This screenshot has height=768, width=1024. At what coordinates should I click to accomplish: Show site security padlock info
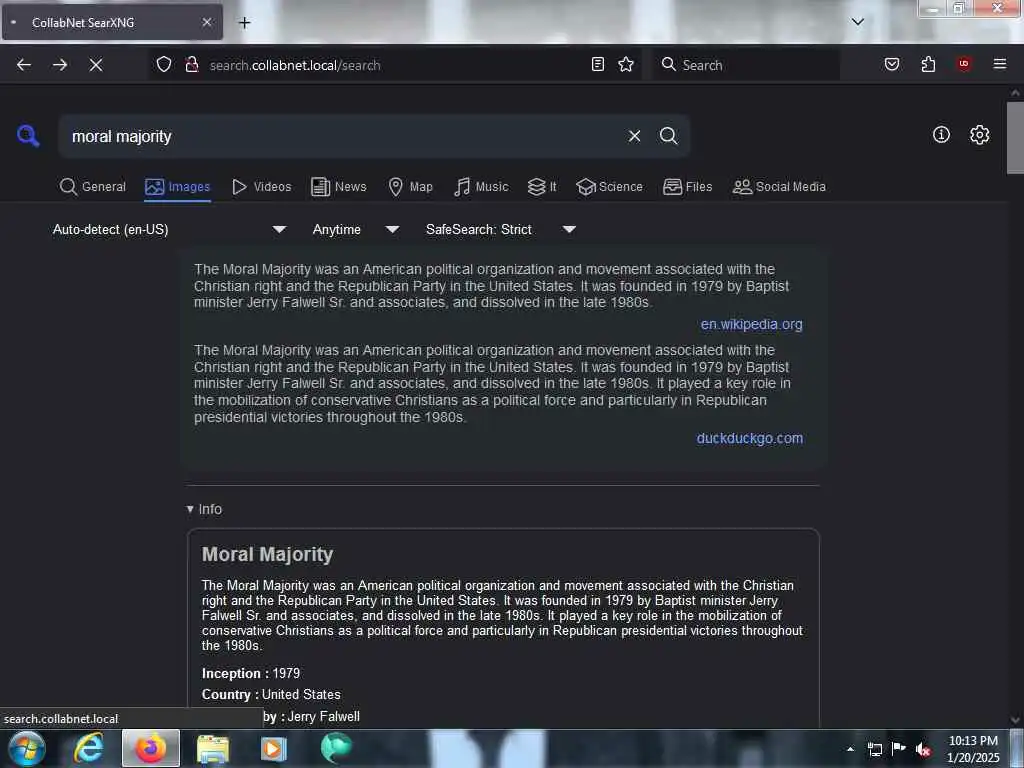(x=191, y=65)
